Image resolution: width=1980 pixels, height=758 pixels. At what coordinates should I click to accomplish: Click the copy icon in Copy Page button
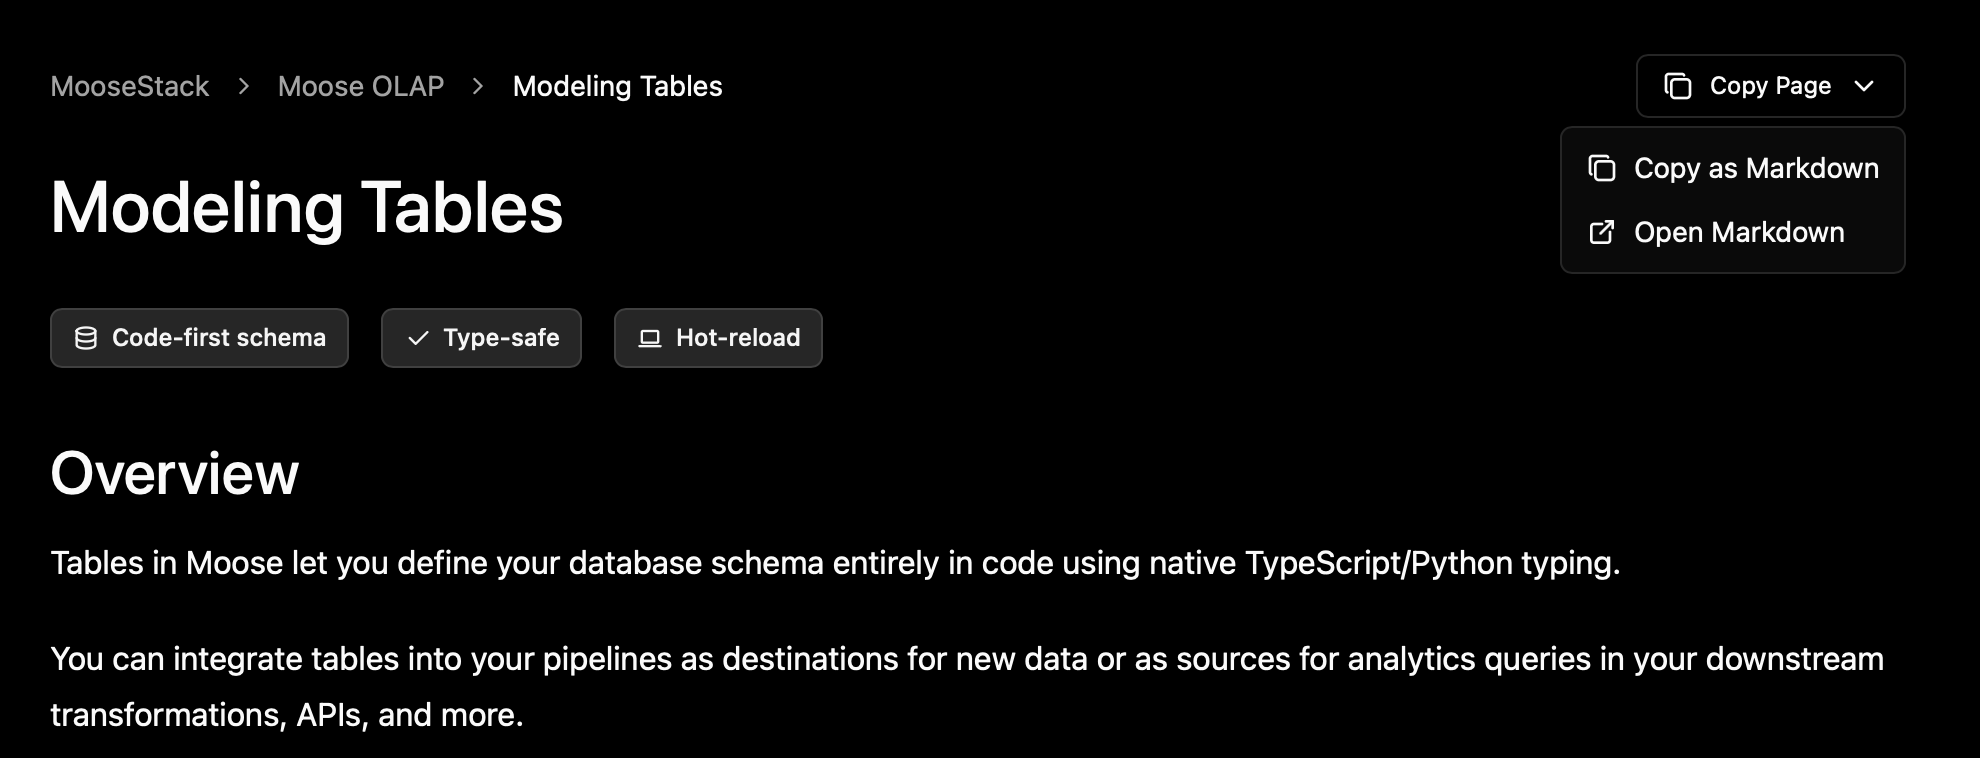[x=1677, y=86]
